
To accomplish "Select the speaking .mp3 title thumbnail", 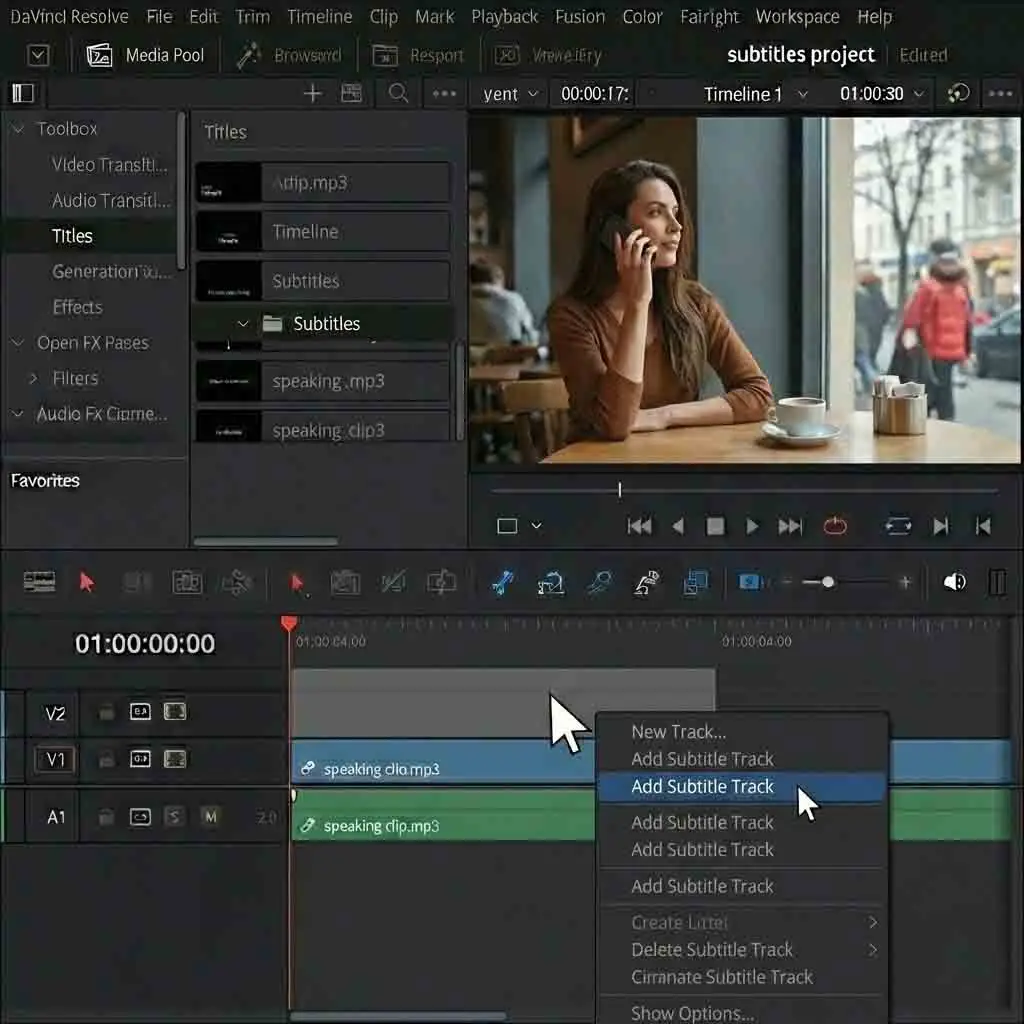I will point(228,381).
